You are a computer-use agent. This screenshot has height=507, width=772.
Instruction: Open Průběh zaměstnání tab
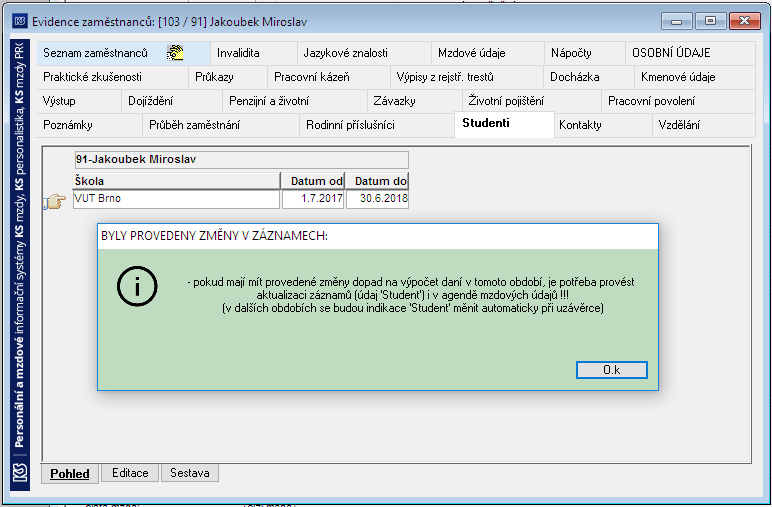[221, 126]
